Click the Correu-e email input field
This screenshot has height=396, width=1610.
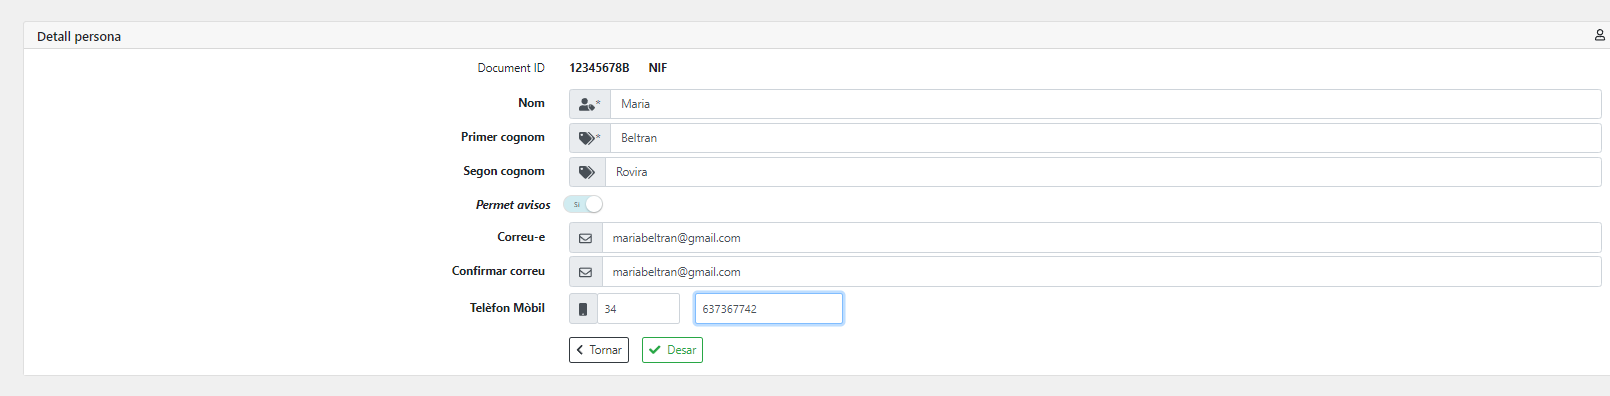1102,238
